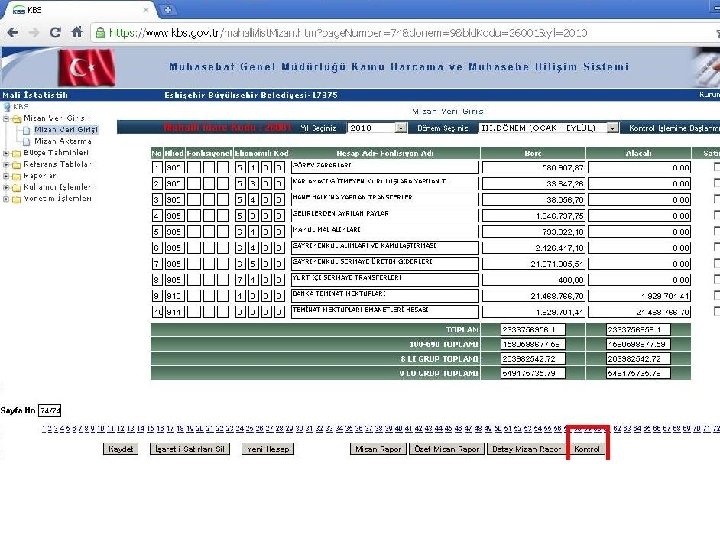This screenshot has height=540, width=720.
Task: Select Yönetim İşlemleri tree entry
Action: point(57,198)
